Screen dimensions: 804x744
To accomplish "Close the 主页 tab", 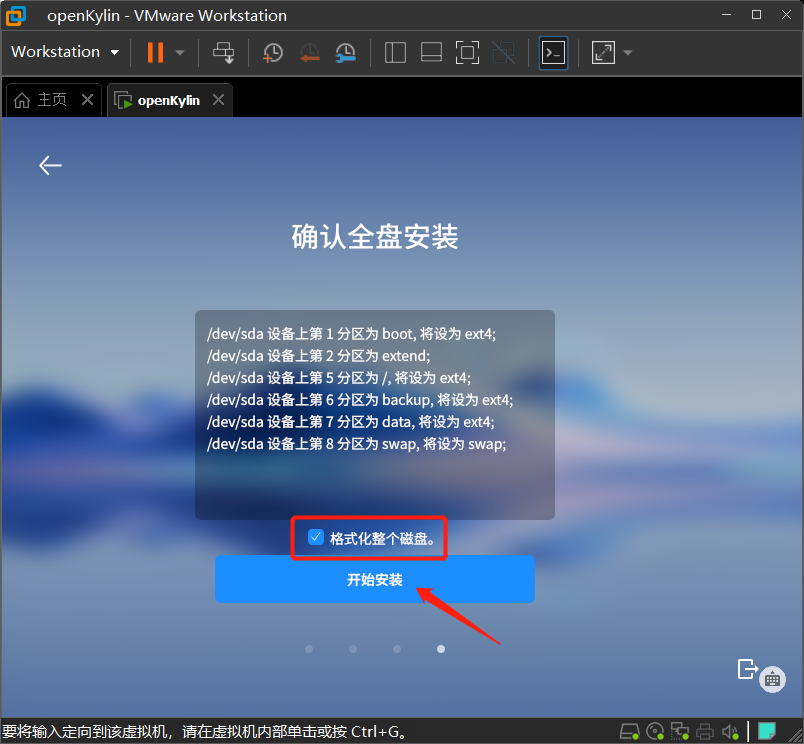I will tap(88, 99).
